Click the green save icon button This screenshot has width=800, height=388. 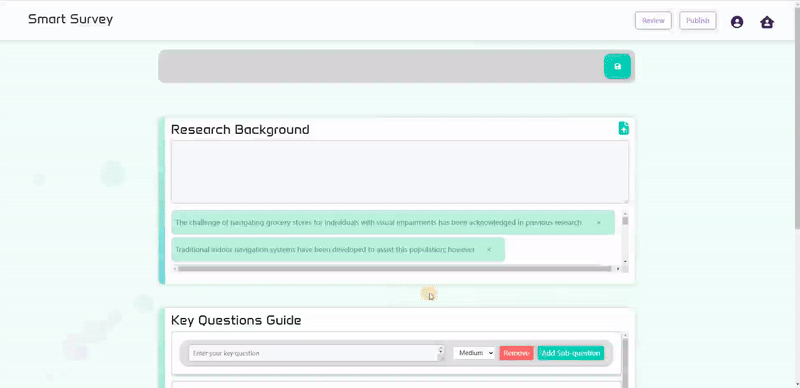pyautogui.click(x=617, y=66)
